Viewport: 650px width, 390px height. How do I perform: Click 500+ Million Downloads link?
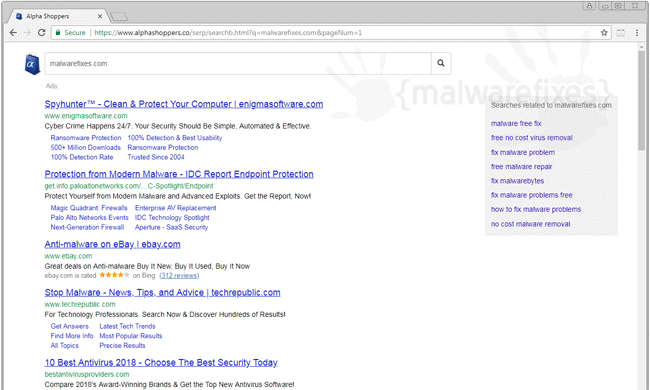click(x=85, y=148)
